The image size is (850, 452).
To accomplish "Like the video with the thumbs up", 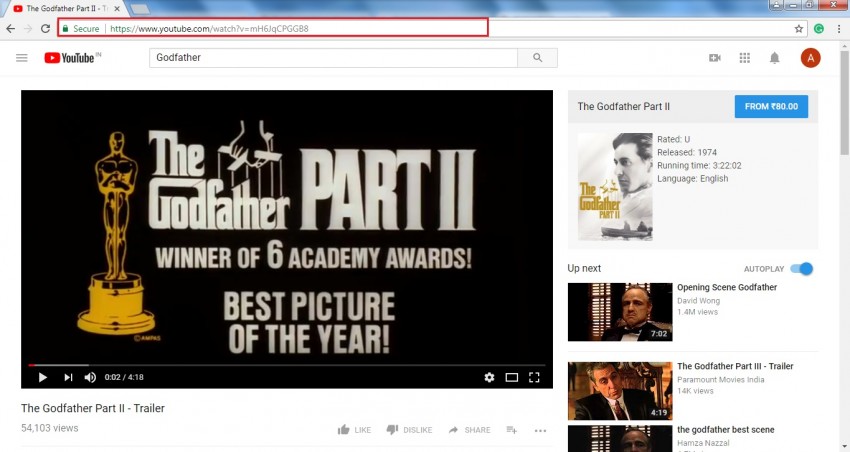I will tap(355, 430).
